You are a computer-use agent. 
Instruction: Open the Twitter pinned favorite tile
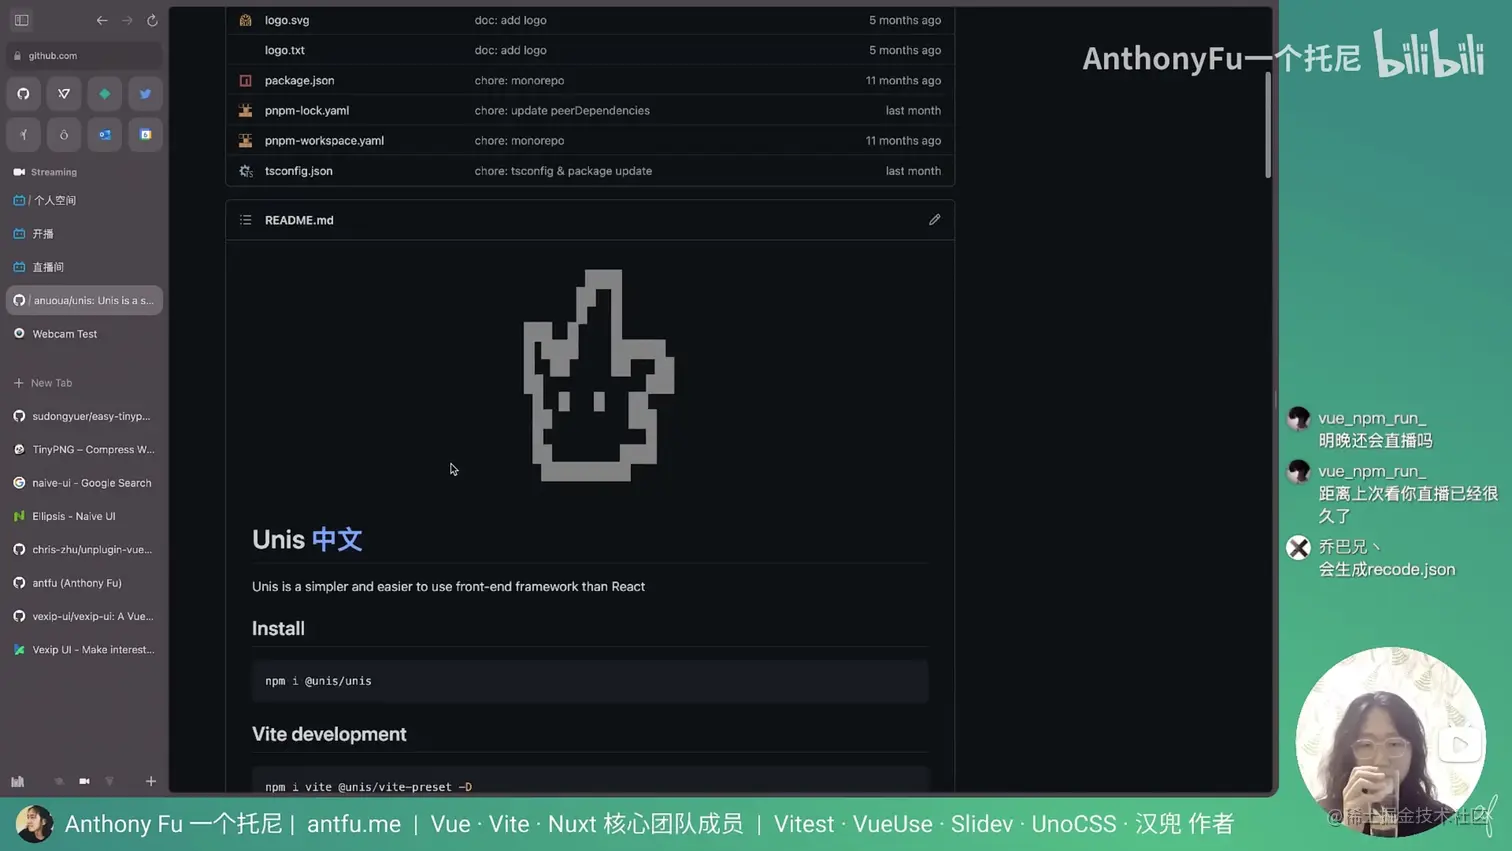(x=146, y=94)
